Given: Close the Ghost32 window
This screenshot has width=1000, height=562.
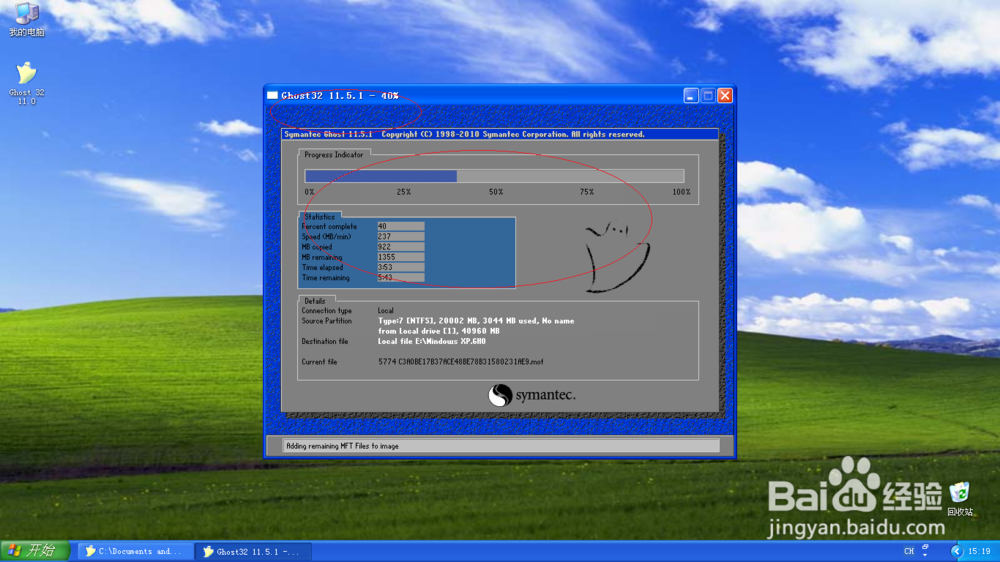Looking at the screenshot, I should [x=725, y=96].
